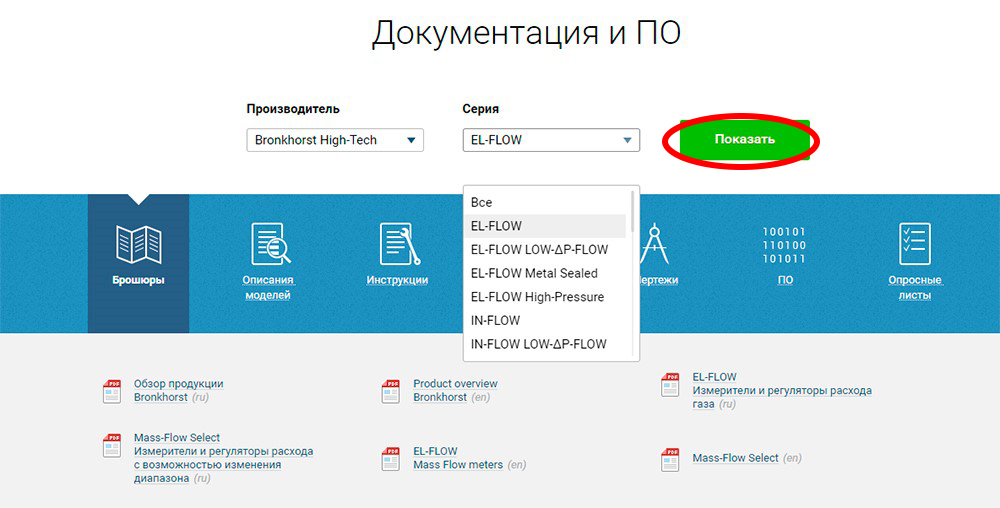Click PDF icon next to Product overview Bronkhorst
This screenshot has width=1000, height=508.
[390, 391]
